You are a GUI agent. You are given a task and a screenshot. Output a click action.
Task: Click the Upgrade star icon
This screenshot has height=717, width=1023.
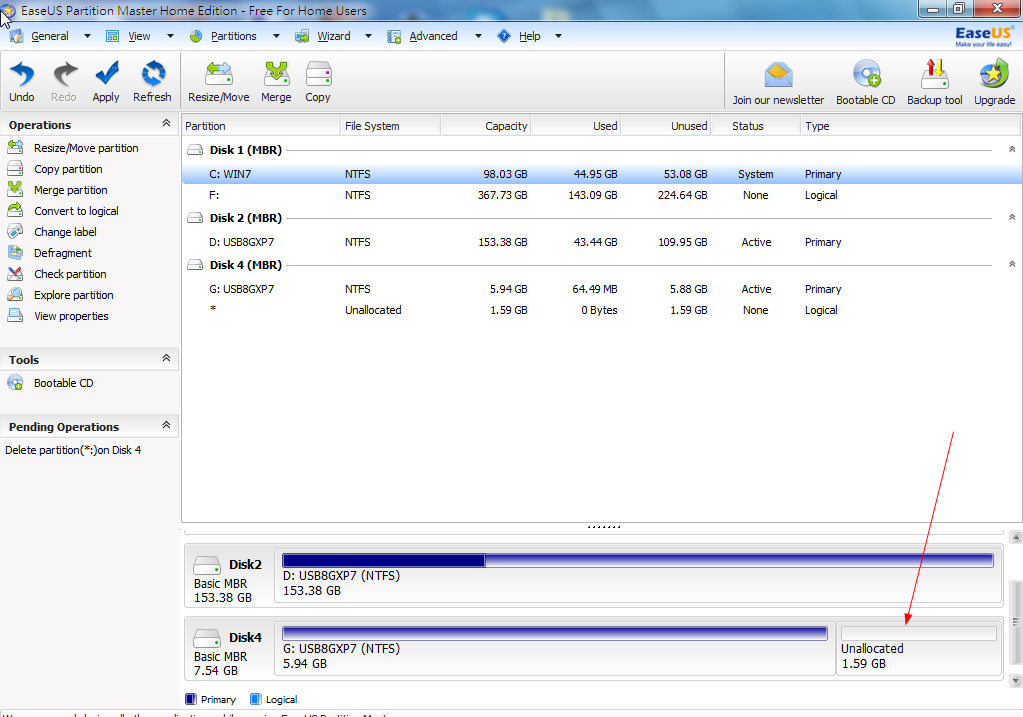pyautogui.click(x=994, y=74)
